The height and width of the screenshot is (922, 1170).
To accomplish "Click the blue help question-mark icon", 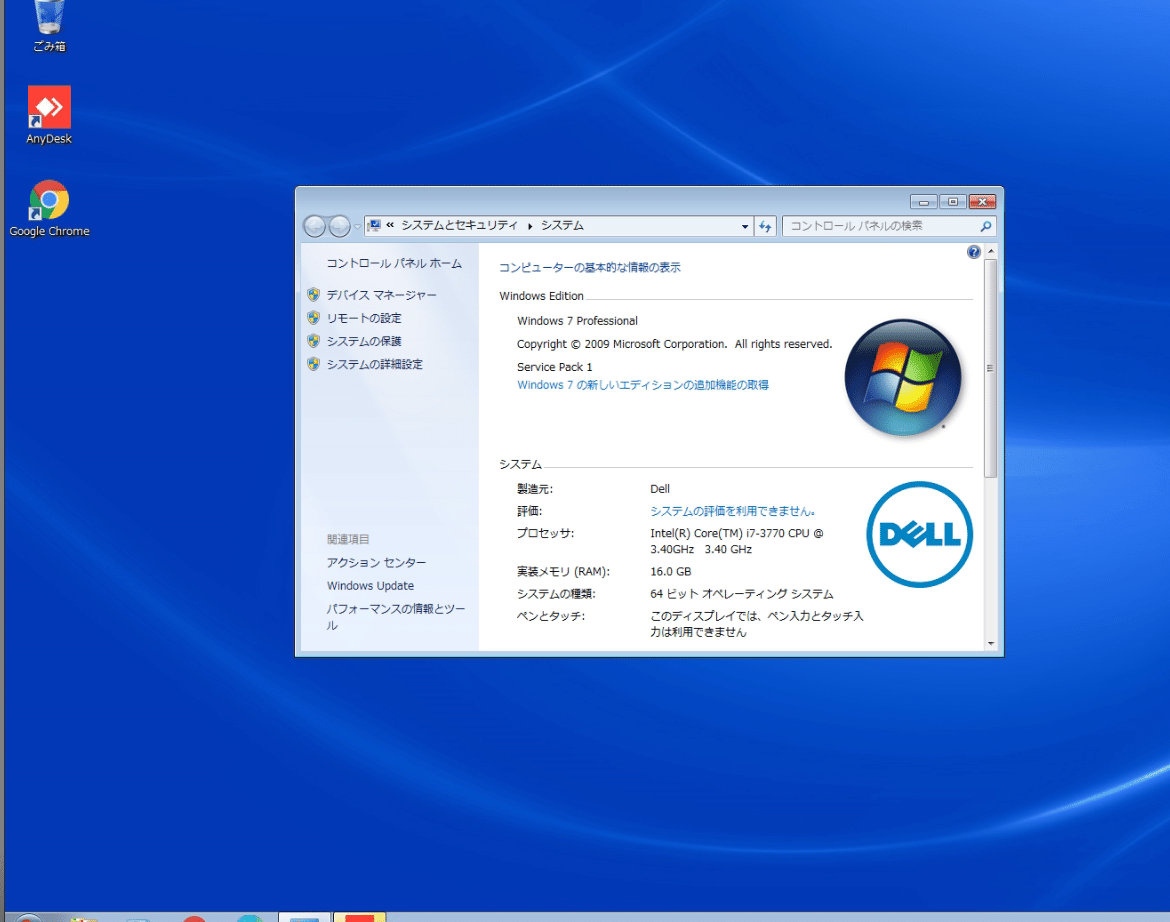I will pyautogui.click(x=973, y=251).
